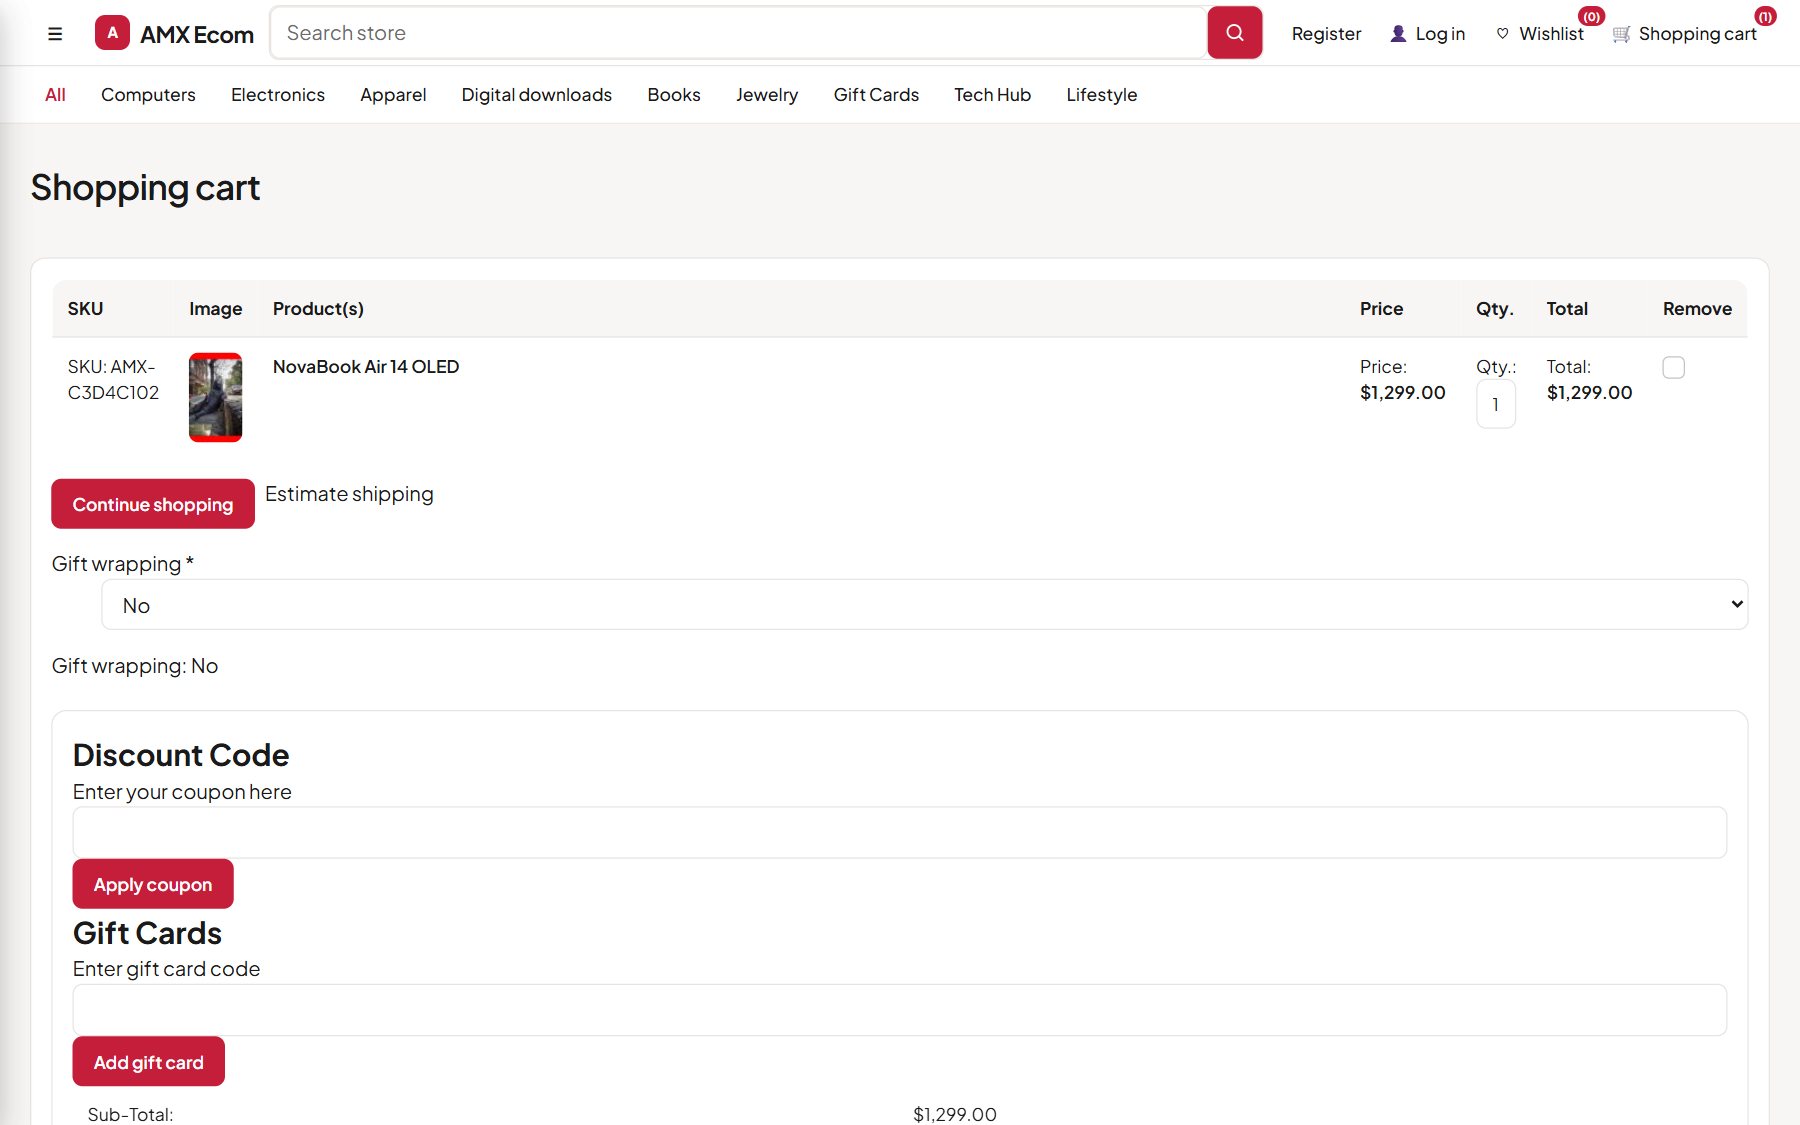Click the AMX Ecom logo icon

(112, 33)
